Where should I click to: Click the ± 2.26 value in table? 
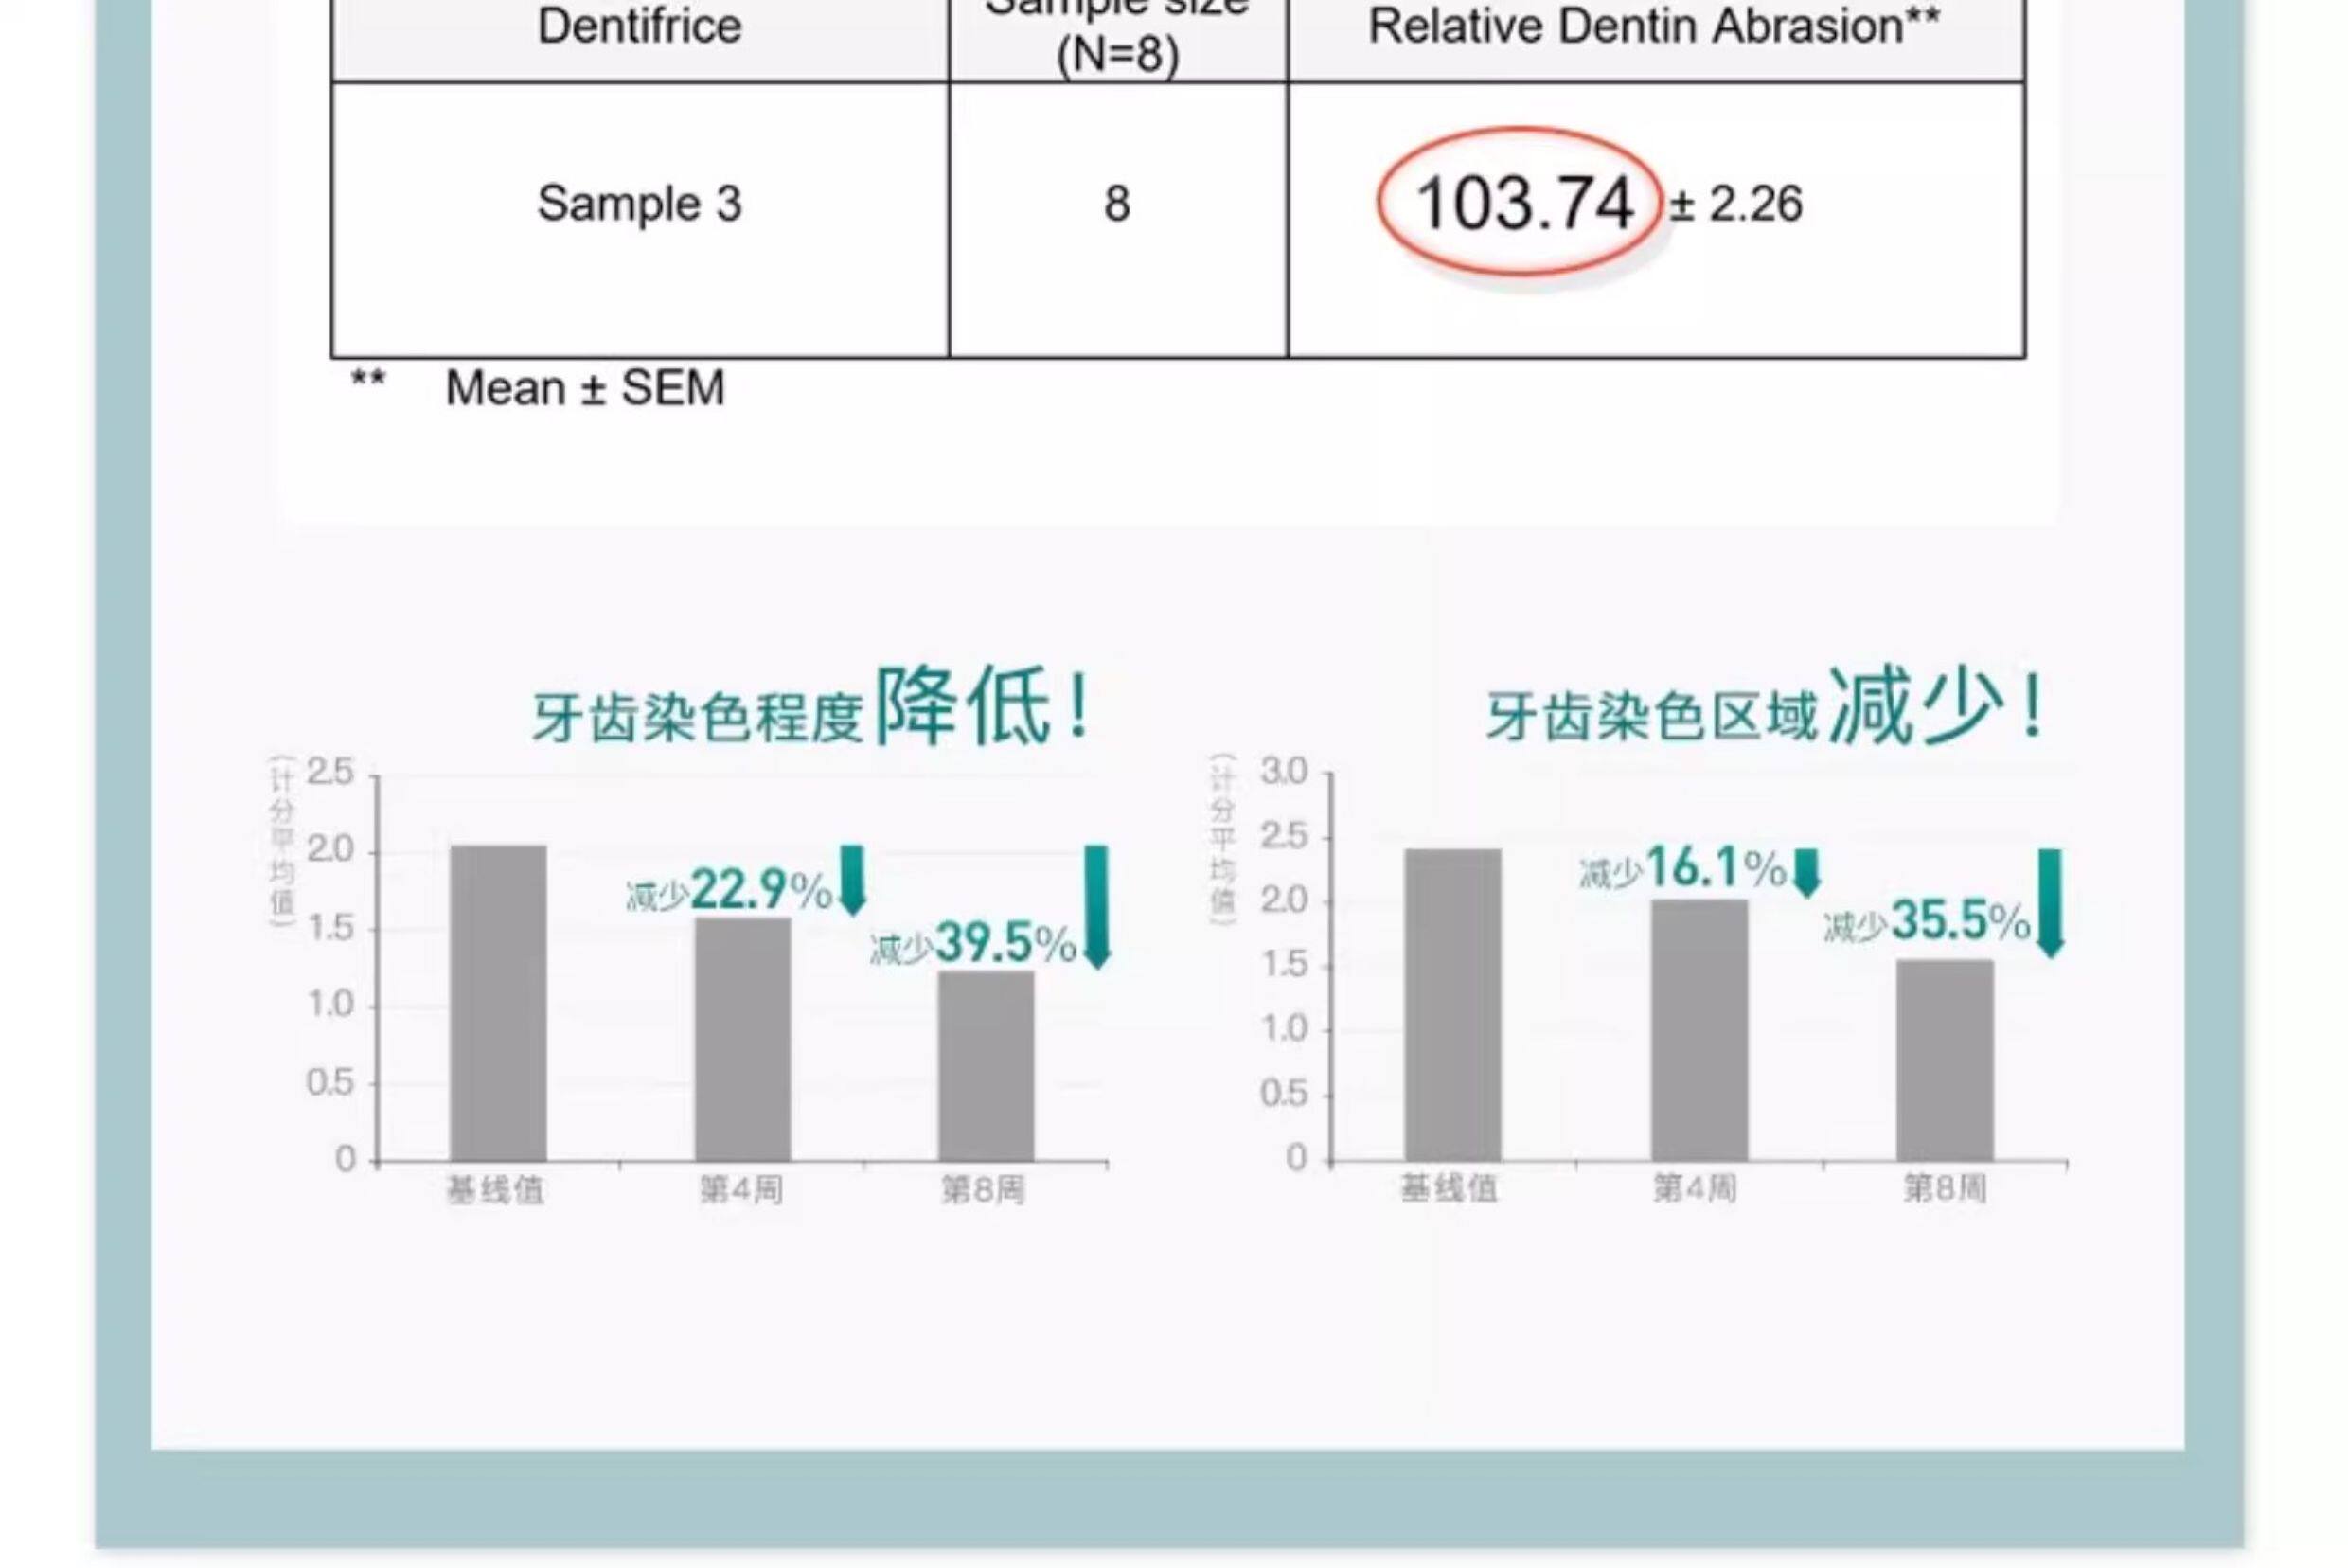[1736, 204]
